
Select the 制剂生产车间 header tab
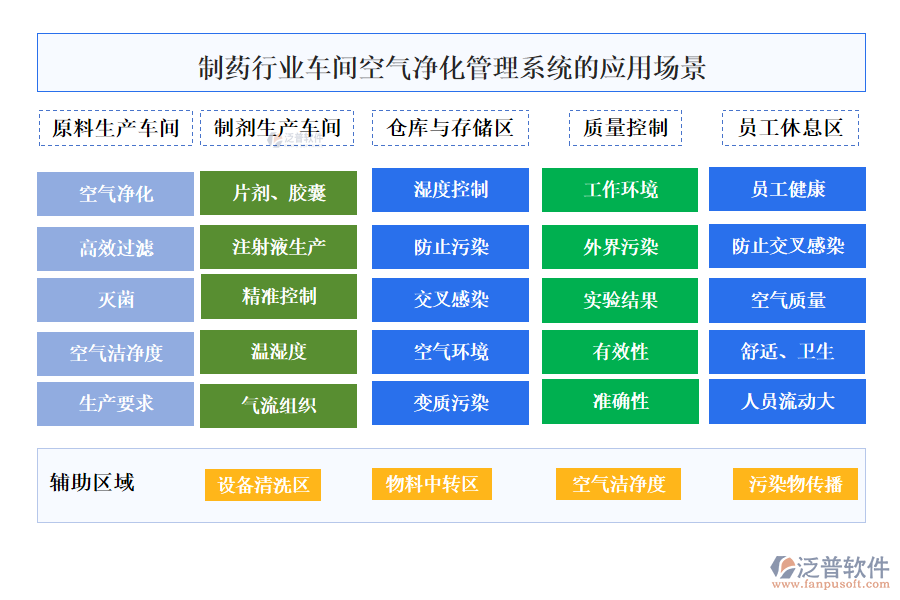click(x=277, y=128)
